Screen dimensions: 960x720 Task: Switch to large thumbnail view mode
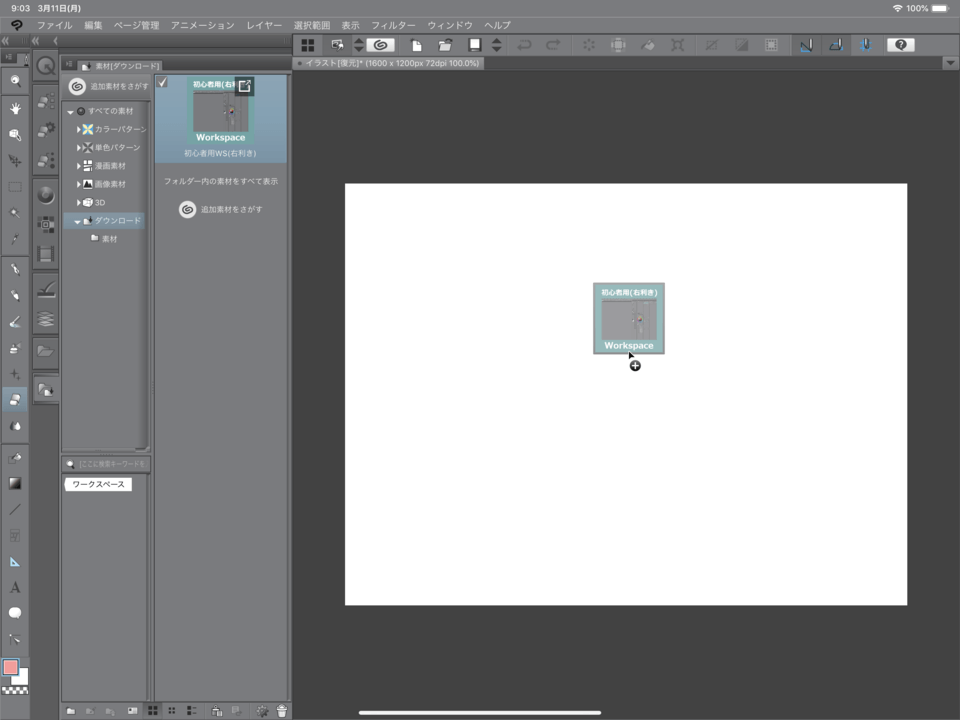(153, 711)
